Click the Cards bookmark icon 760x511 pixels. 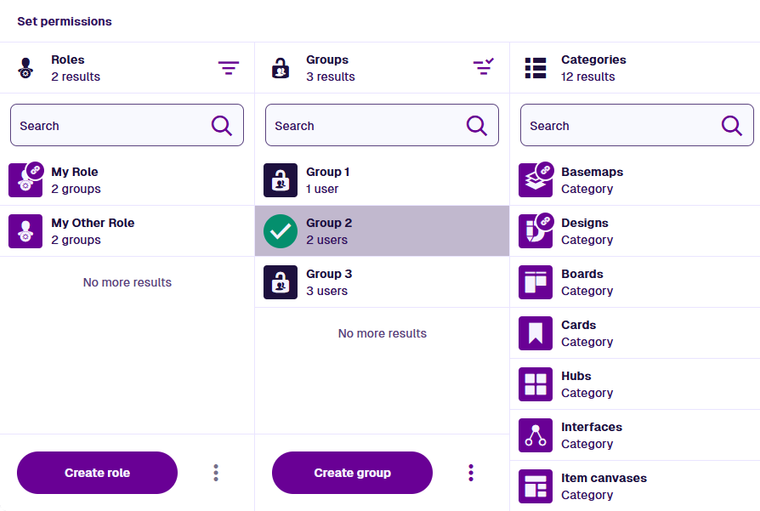pos(535,333)
